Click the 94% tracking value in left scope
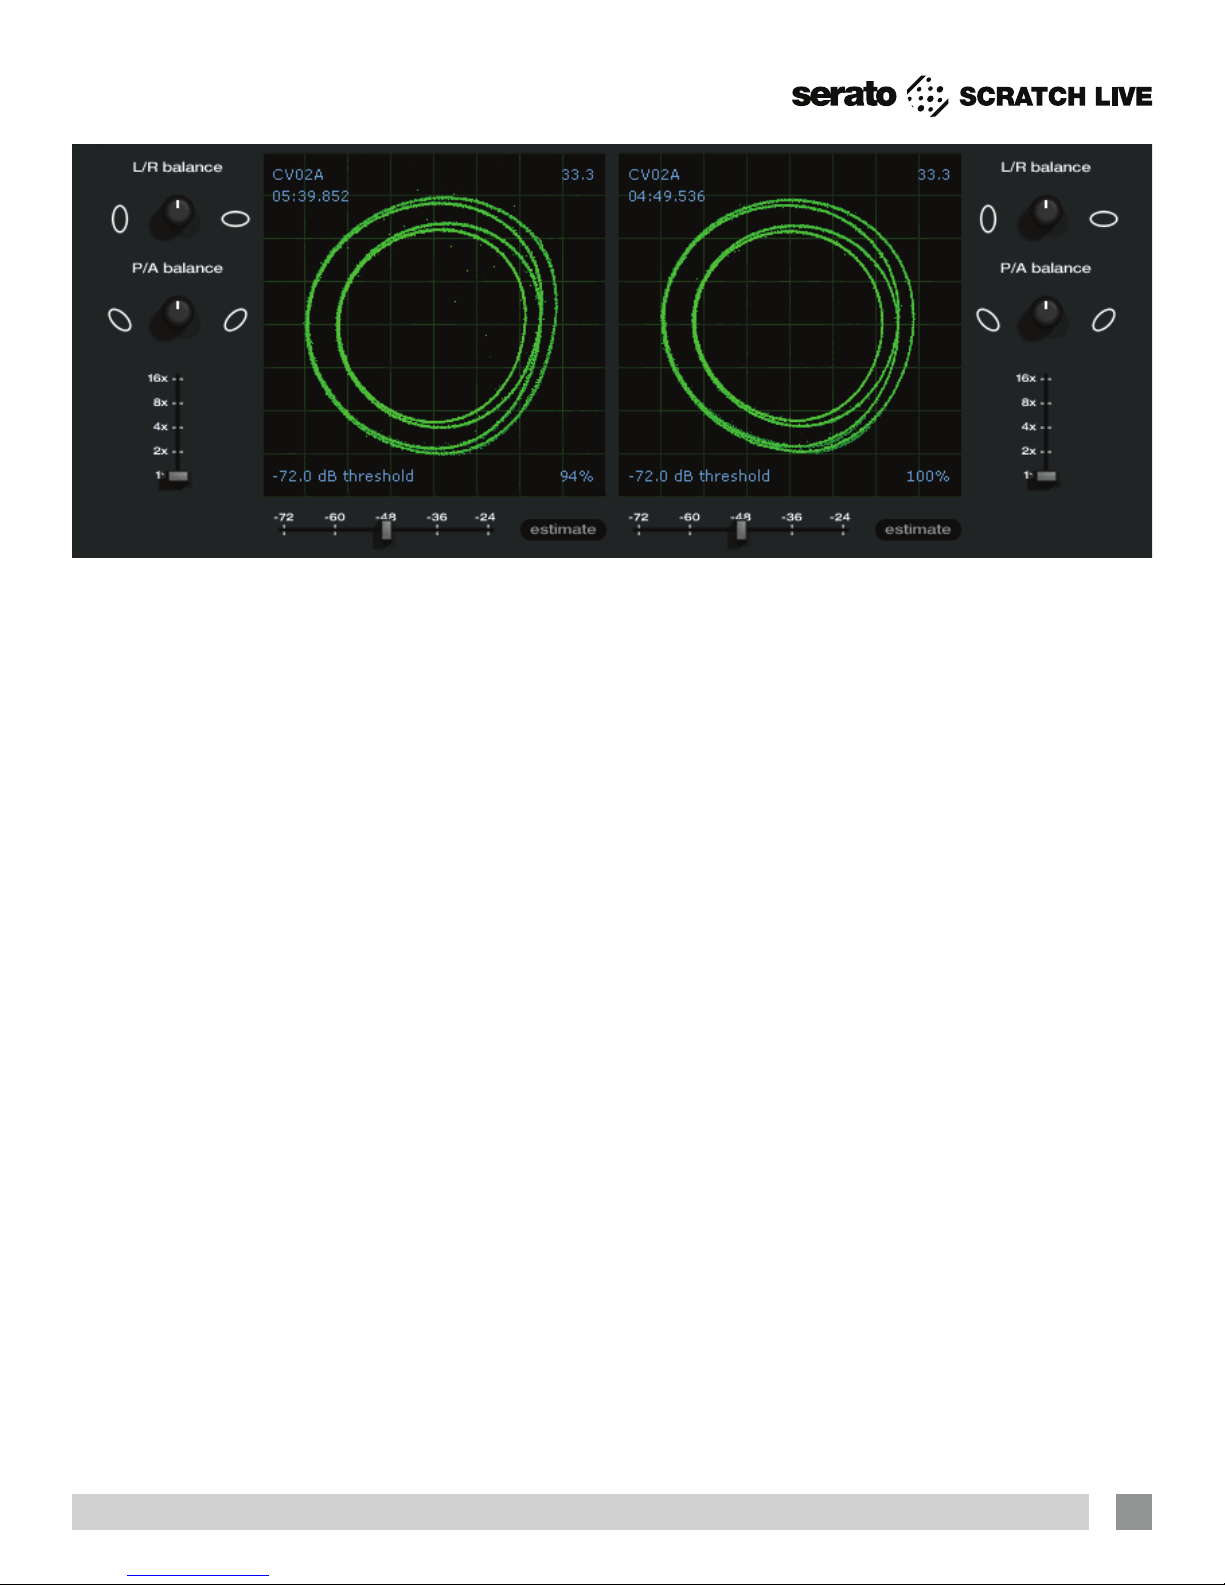Viewport: 1225px width, 1585px height. click(577, 477)
